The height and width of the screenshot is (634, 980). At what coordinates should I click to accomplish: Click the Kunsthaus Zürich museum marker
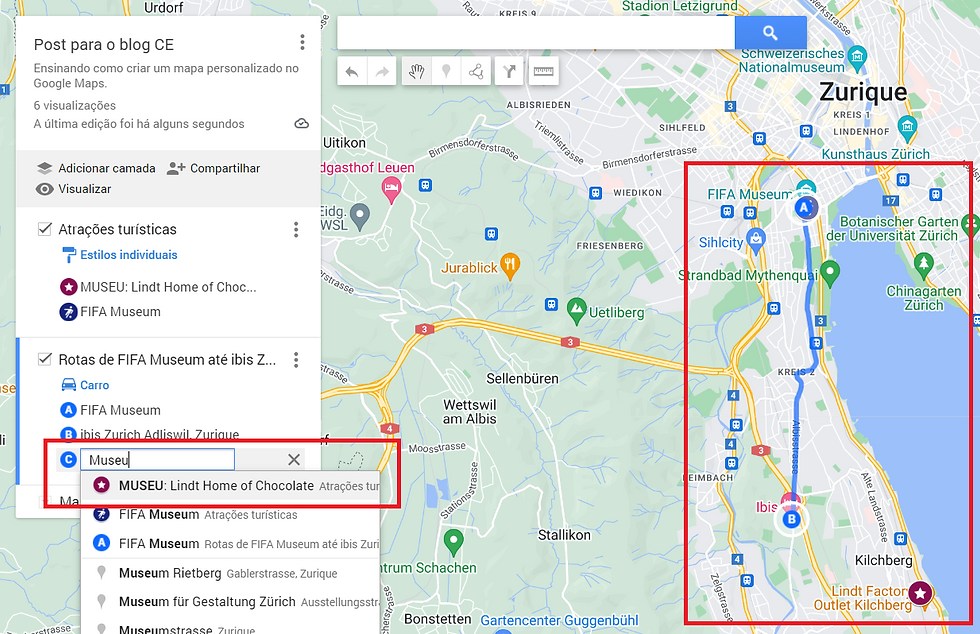(x=907, y=127)
